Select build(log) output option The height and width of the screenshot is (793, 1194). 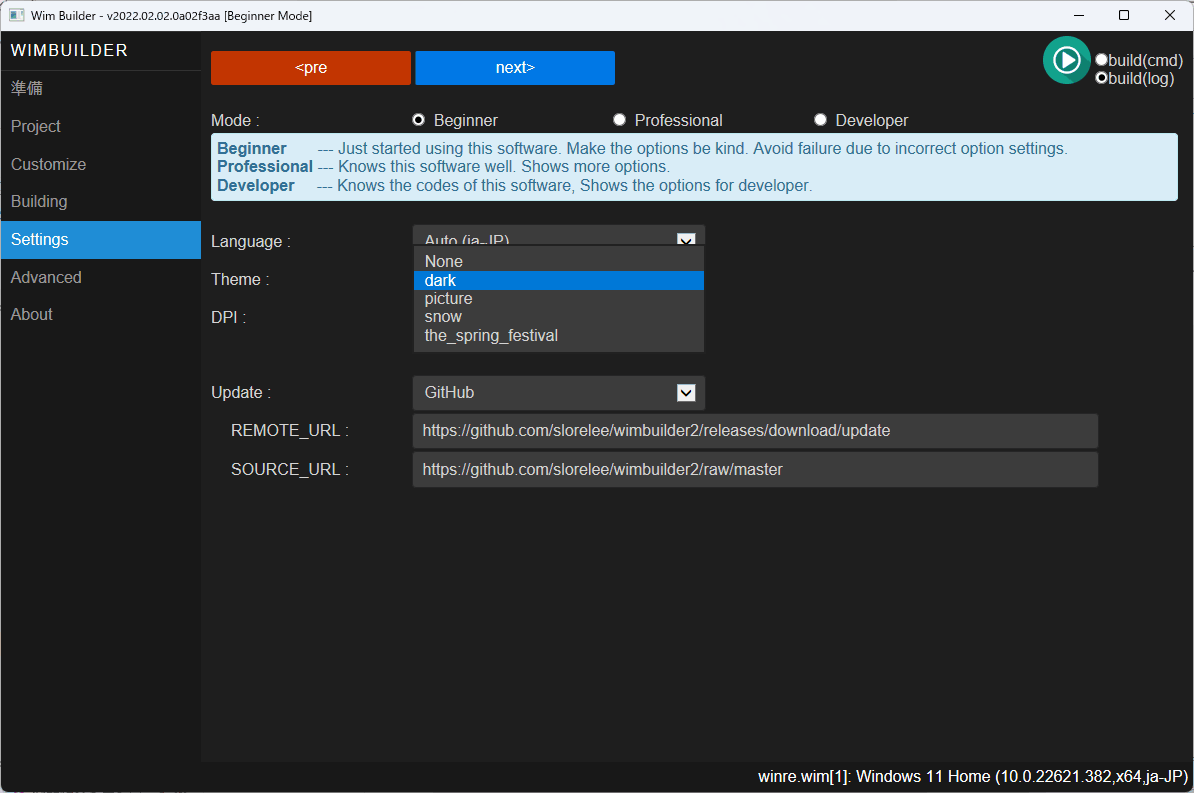(x=1101, y=78)
